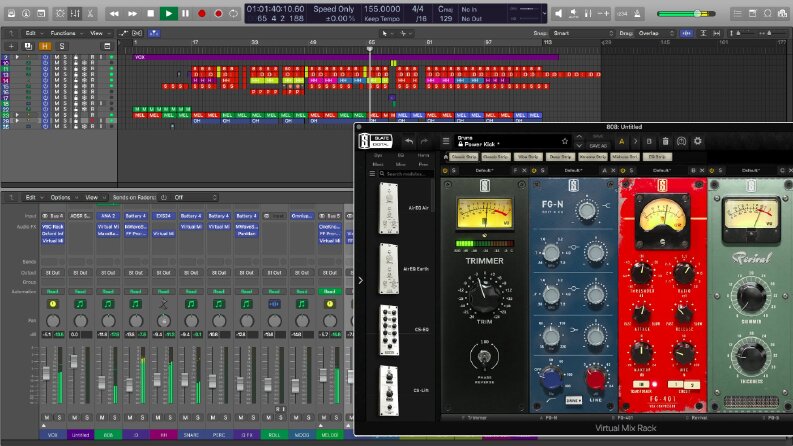Select the SNARE channel name label
The height and width of the screenshot is (446, 793).
point(191,435)
